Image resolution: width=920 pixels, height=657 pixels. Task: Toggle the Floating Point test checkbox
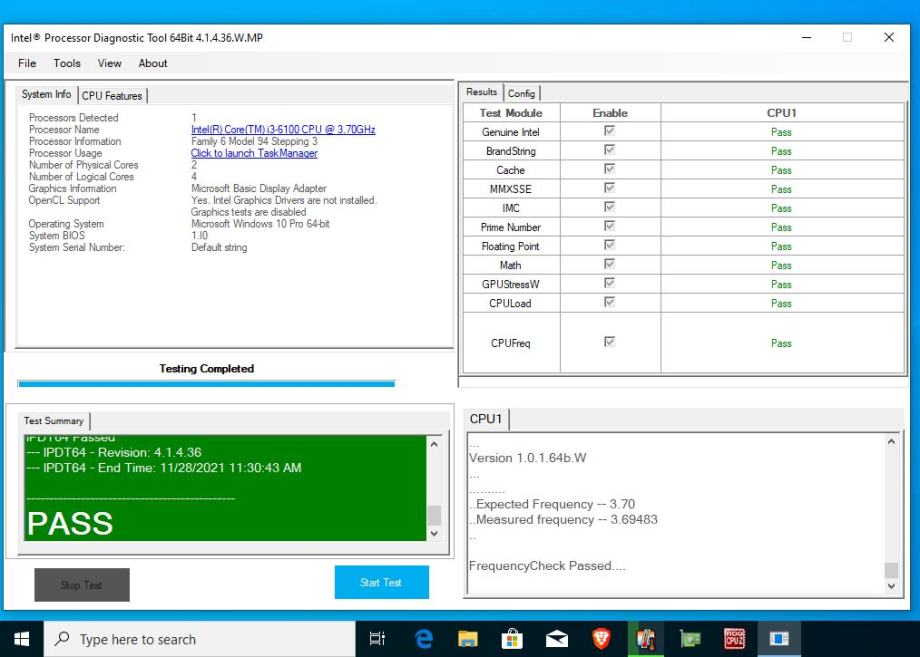pyautogui.click(x=610, y=245)
